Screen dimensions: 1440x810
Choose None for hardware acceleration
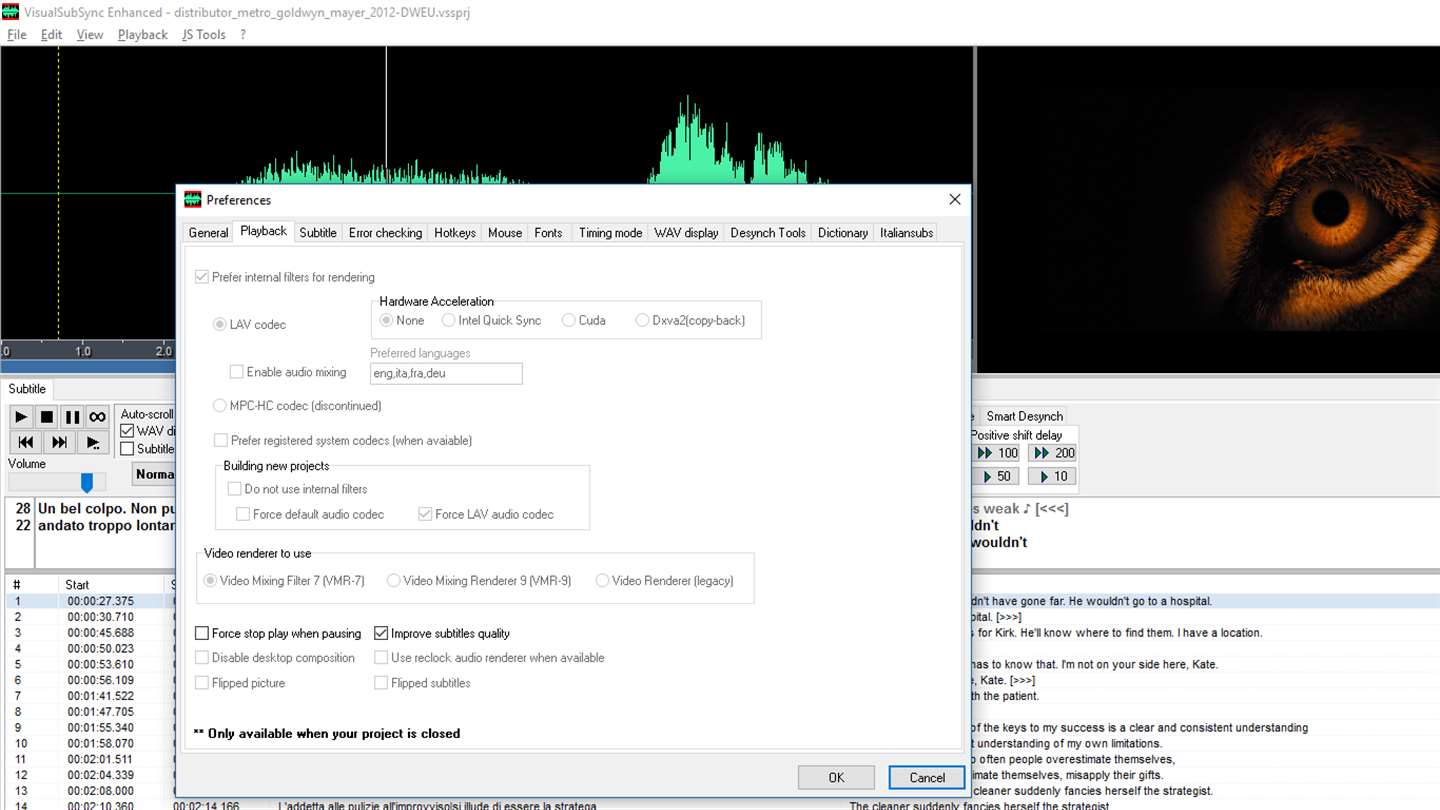(x=386, y=320)
